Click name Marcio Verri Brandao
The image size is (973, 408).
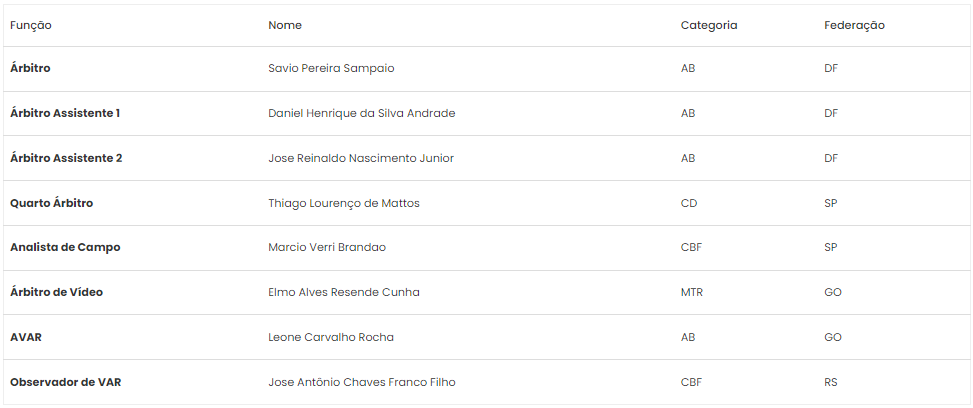327,247
